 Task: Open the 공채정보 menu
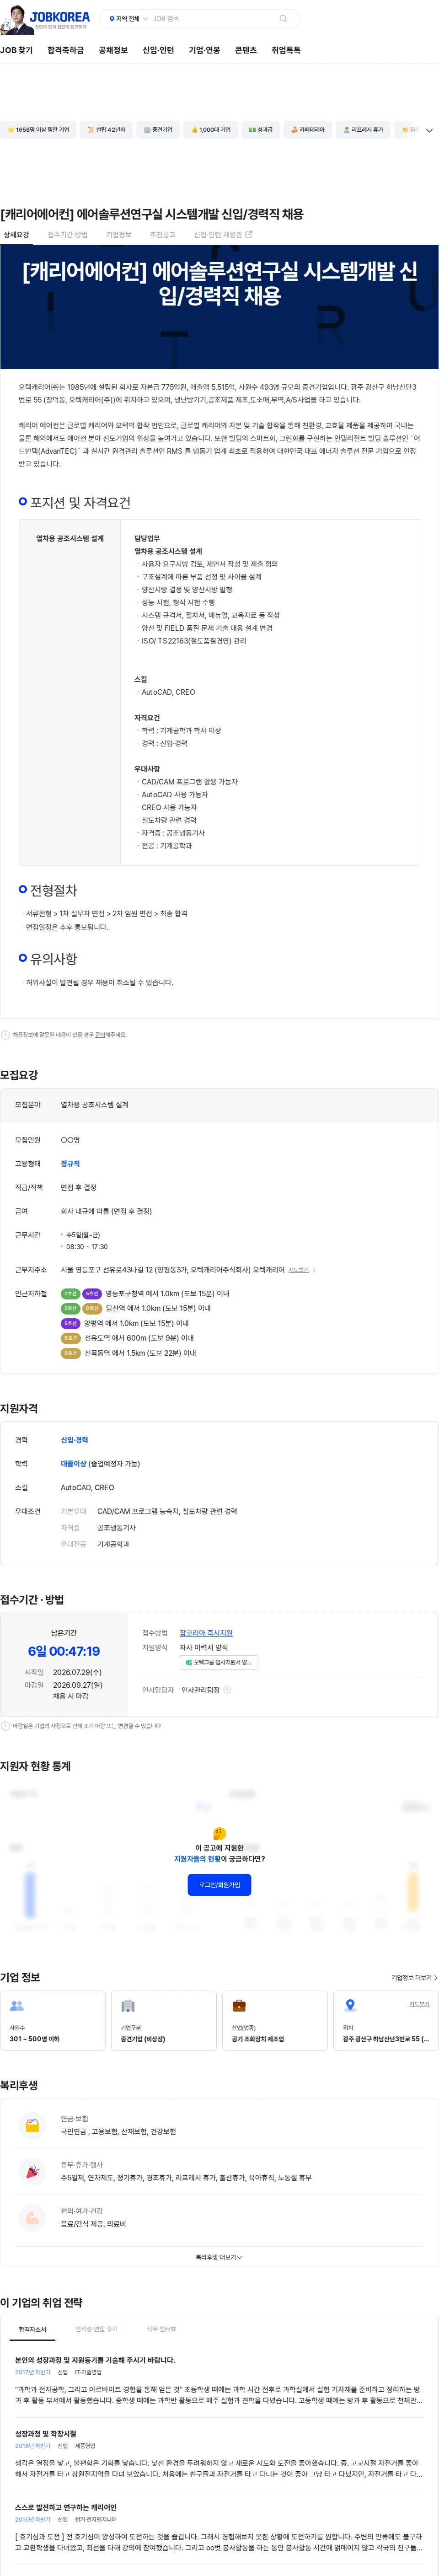[113, 50]
